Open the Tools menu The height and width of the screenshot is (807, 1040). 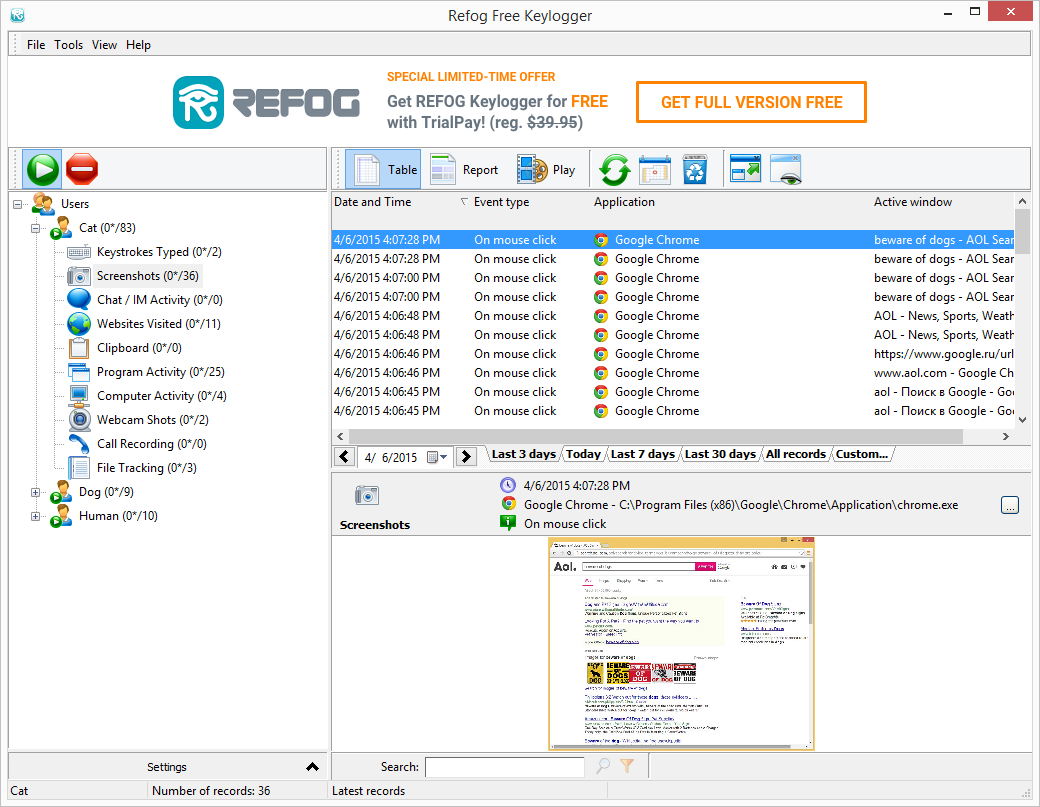(x=68, y=44)
